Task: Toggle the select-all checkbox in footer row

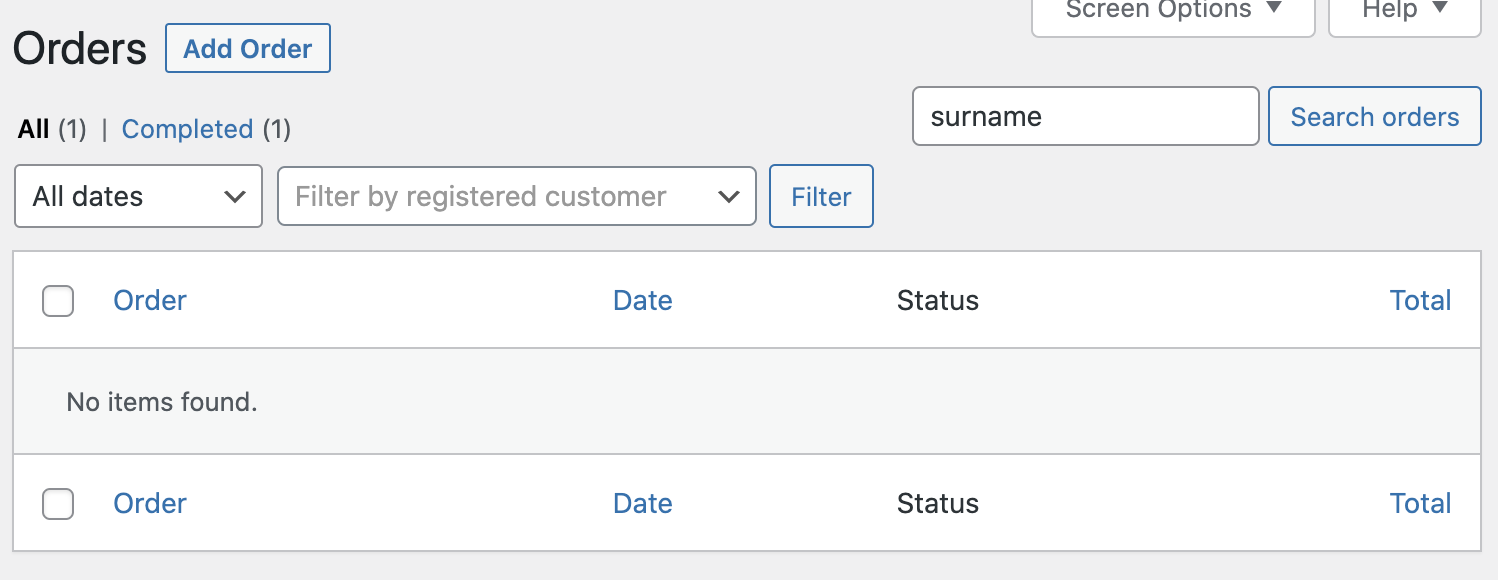Action: click(58, 504)
